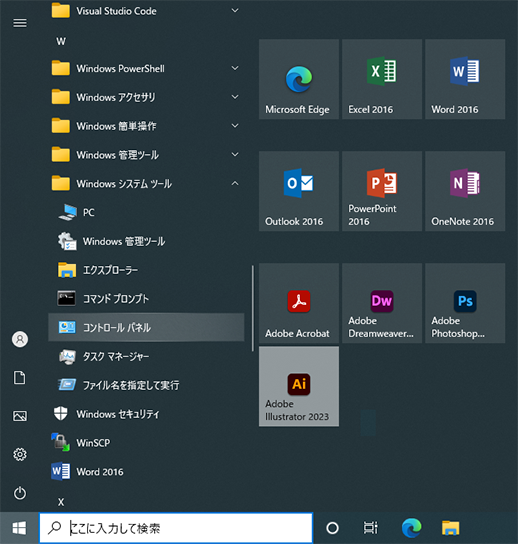Click the ここに入力して検索 search box
Image resolution: width=518 pixels, height=544 pixels.
[x=176, y=528]
